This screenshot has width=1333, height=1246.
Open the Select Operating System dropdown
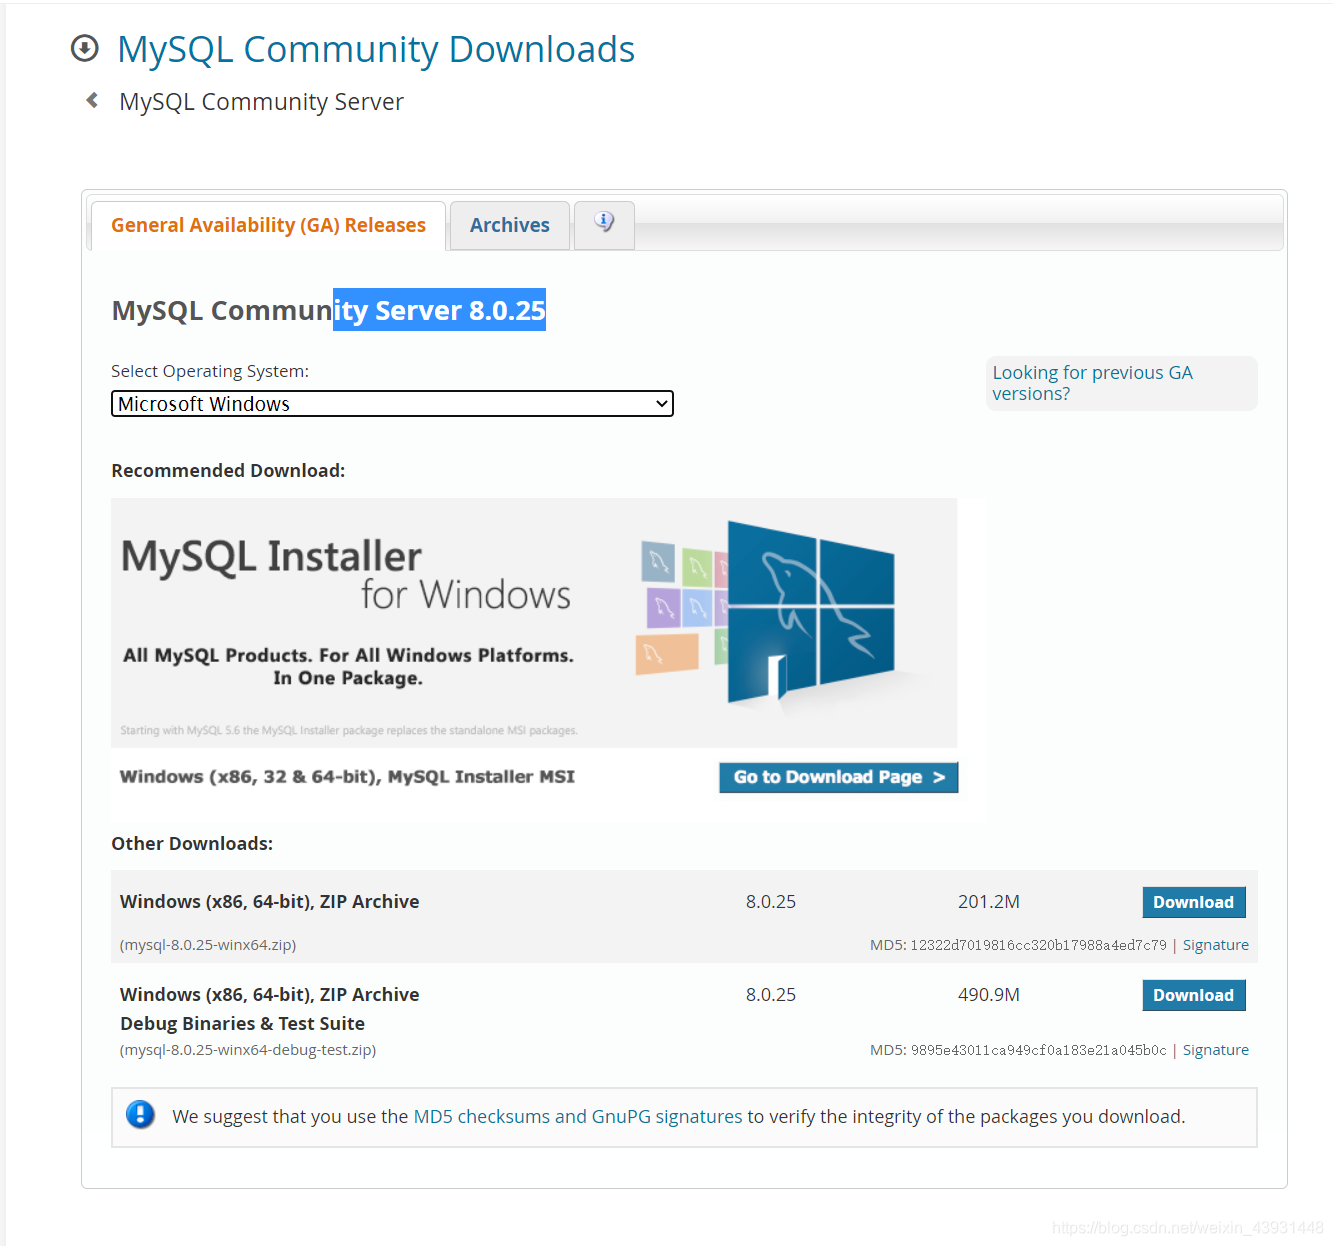coord(392,404)
